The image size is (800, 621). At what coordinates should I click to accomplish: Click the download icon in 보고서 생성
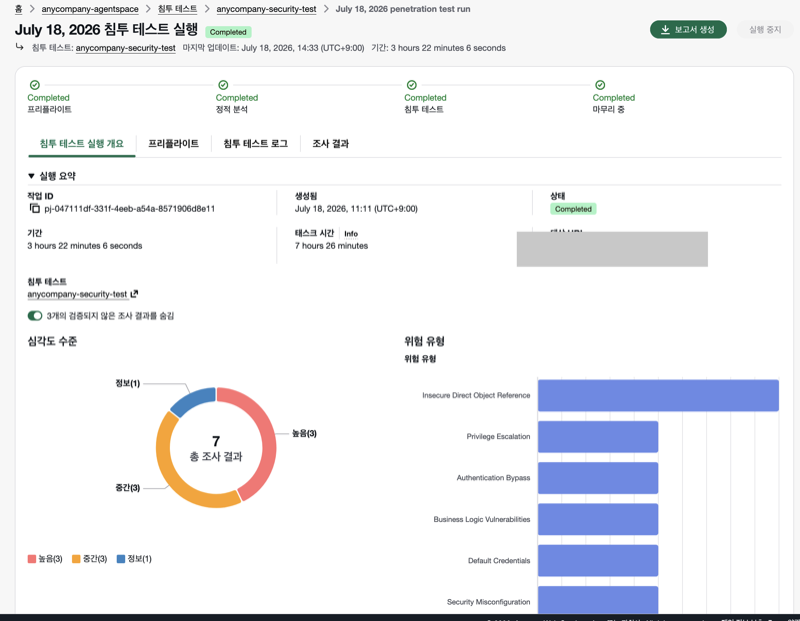665,30
